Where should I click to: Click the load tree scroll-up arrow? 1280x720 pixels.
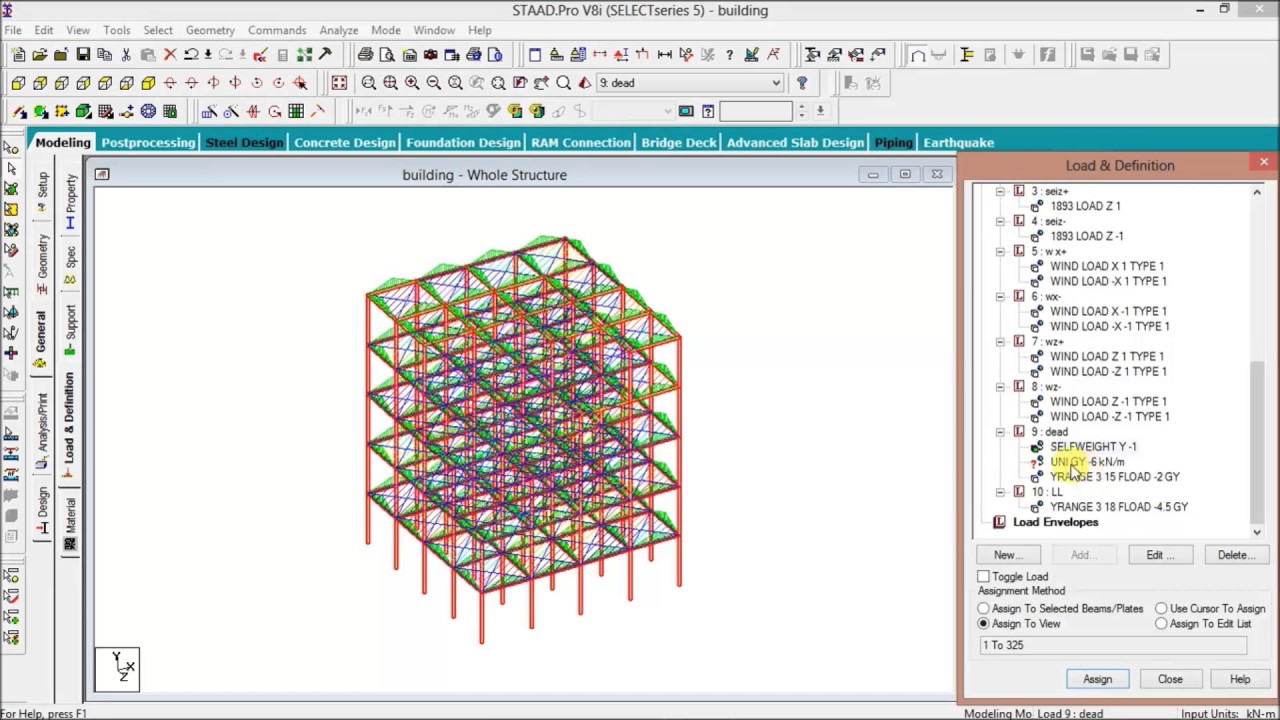(1257, 192)
